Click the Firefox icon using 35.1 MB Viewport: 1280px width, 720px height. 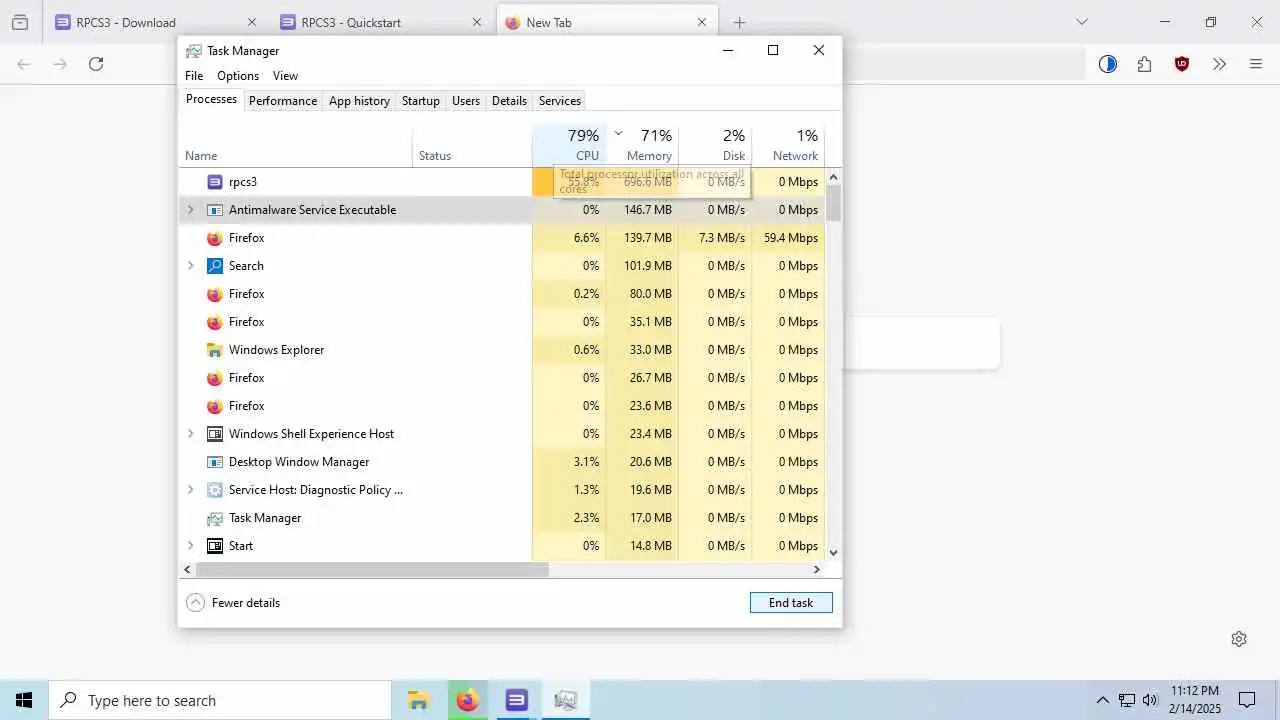coord(214,322)
